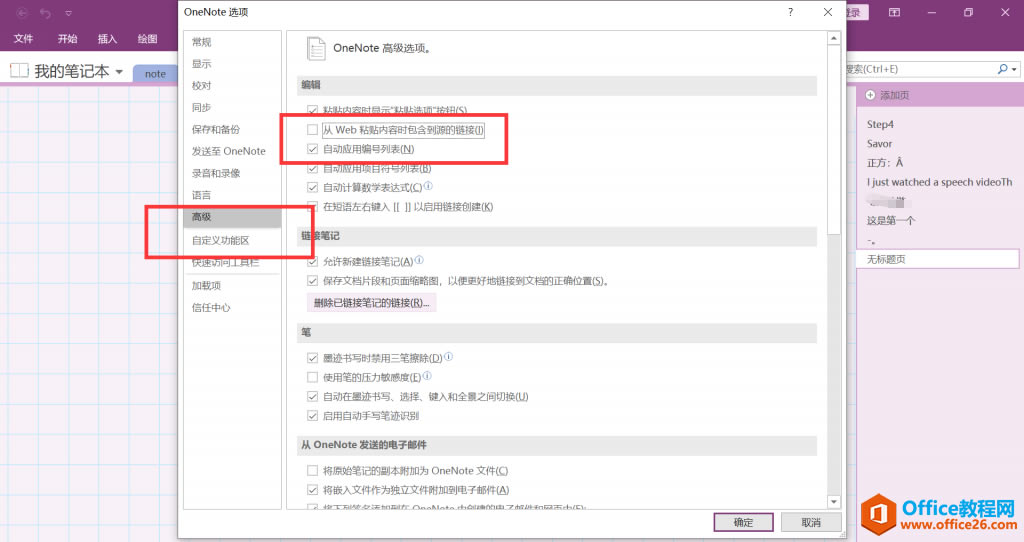
Task: Expand the 我的笔记本 notebook dropdown arrow
Action: pos(120,71)
